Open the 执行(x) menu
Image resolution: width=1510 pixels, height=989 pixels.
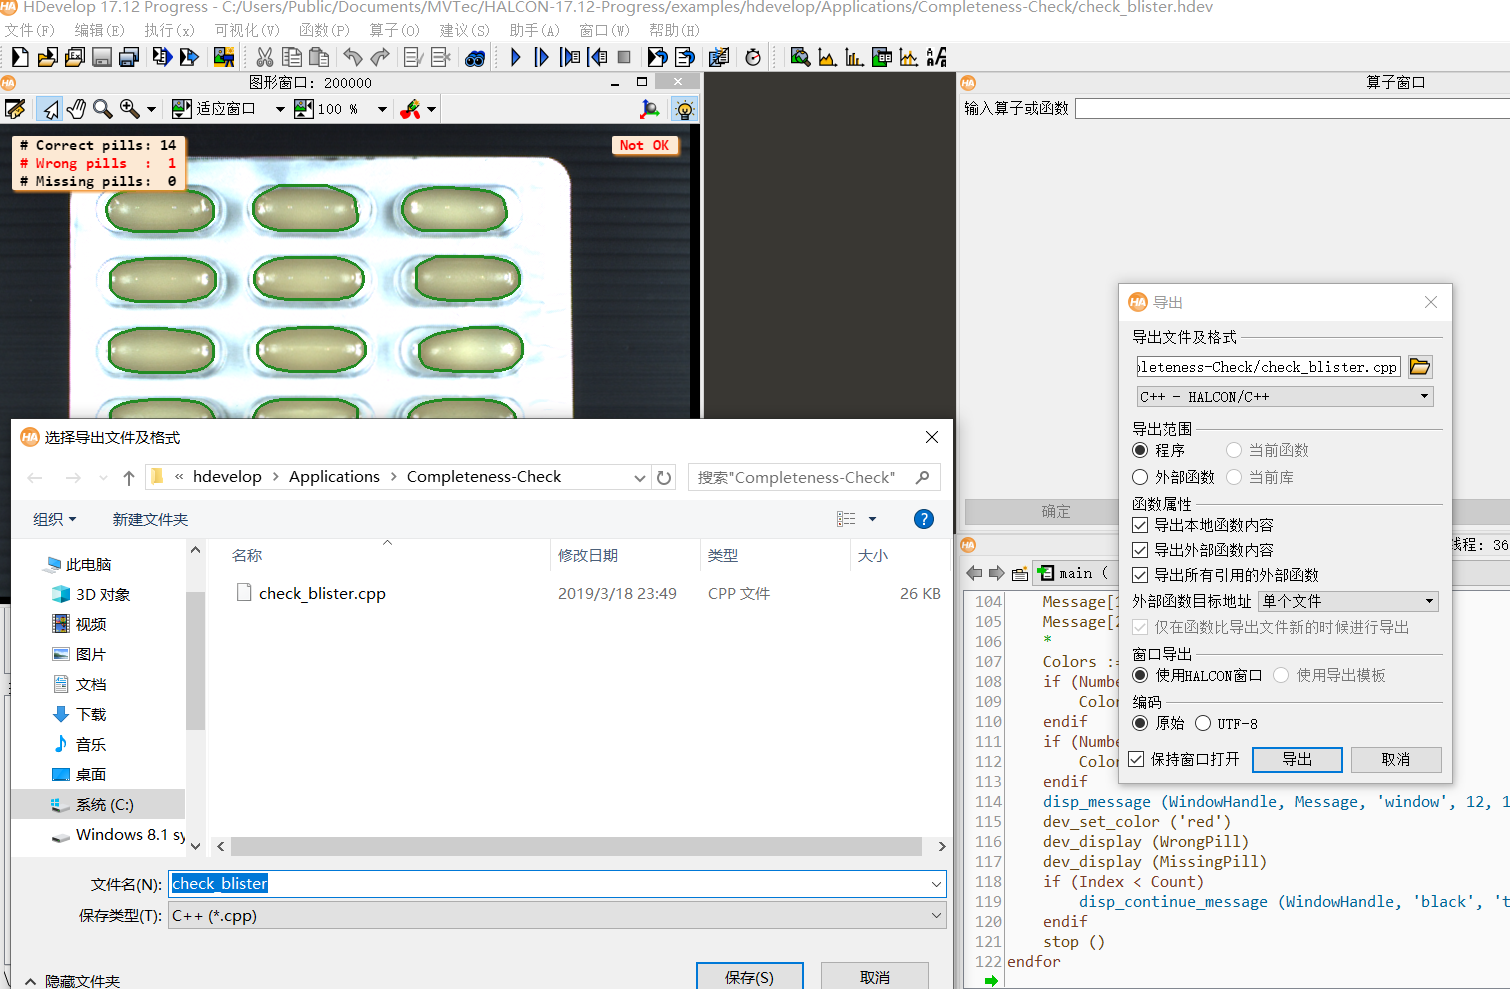point(170,30)
